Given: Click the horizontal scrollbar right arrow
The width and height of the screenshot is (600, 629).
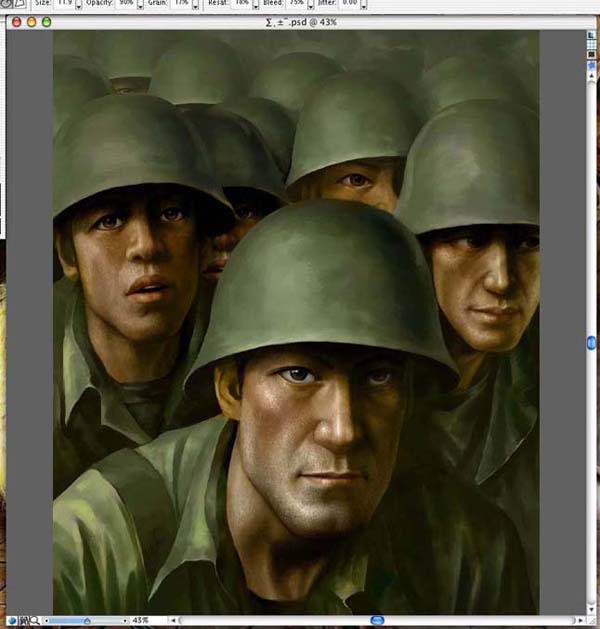Looking at the screenshot, I should coord(580,621).
